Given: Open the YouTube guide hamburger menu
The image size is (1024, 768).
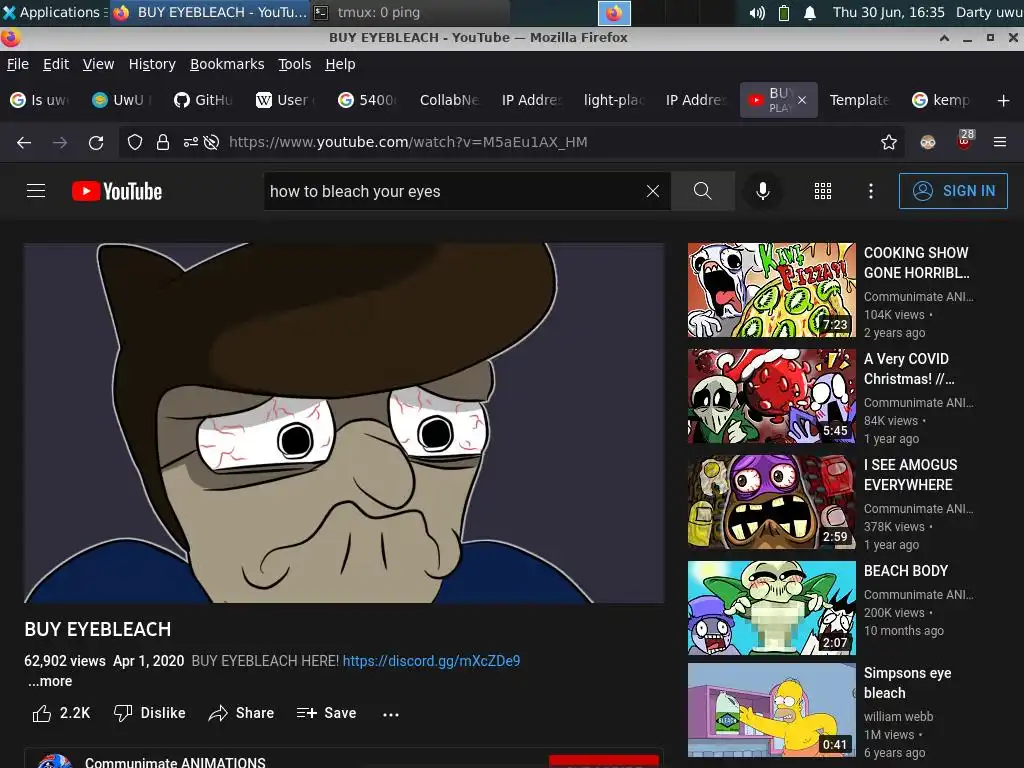Looking at the screenshot, I should (x=36, y=191).
